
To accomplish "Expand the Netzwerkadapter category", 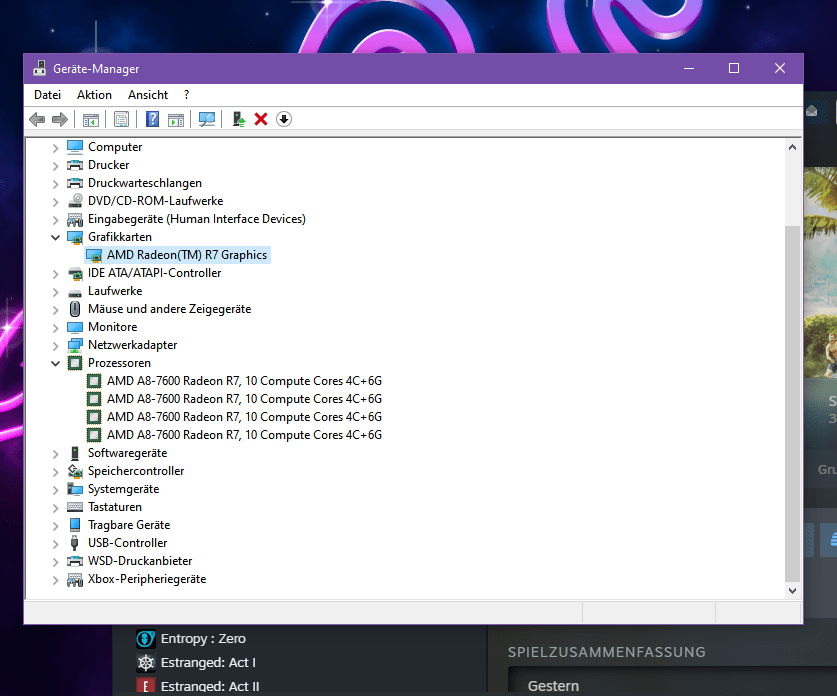I will 56,345.
